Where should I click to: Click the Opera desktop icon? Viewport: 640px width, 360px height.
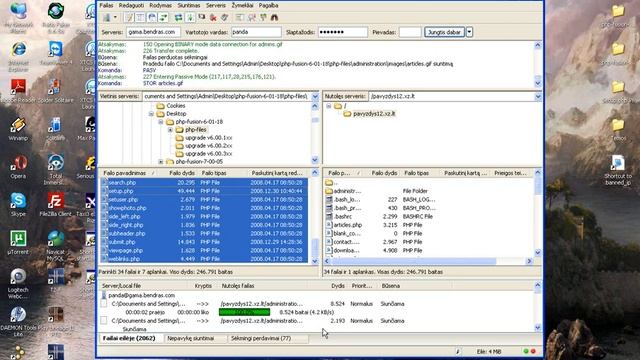click(x=18, y=167)
